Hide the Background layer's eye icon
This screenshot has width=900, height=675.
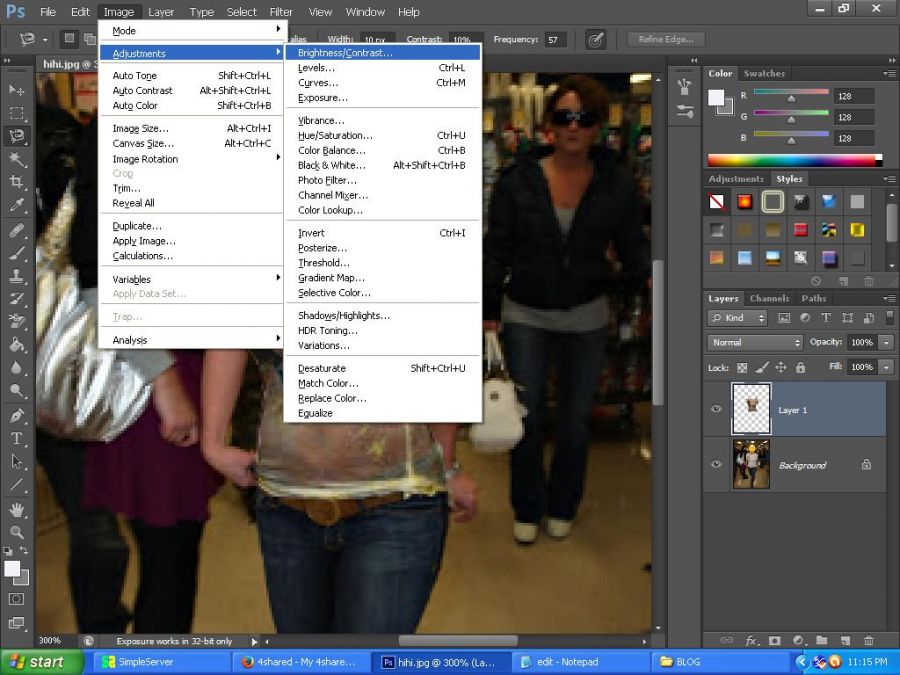click(x=716, y=464)
